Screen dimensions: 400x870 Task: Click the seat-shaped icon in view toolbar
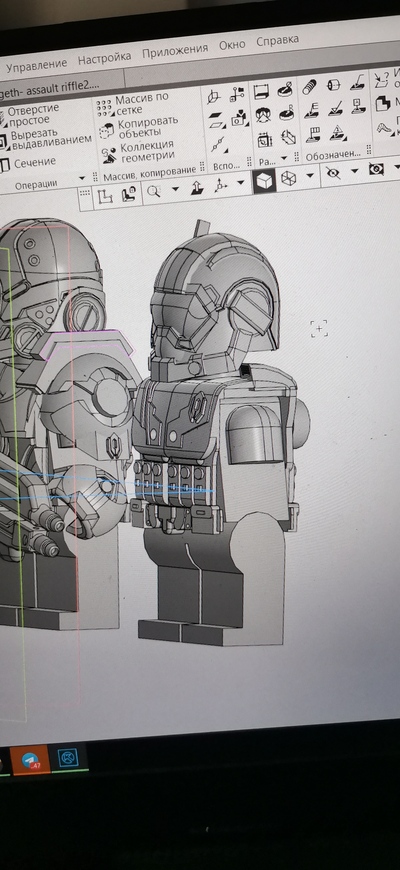(x=129, y=194)
